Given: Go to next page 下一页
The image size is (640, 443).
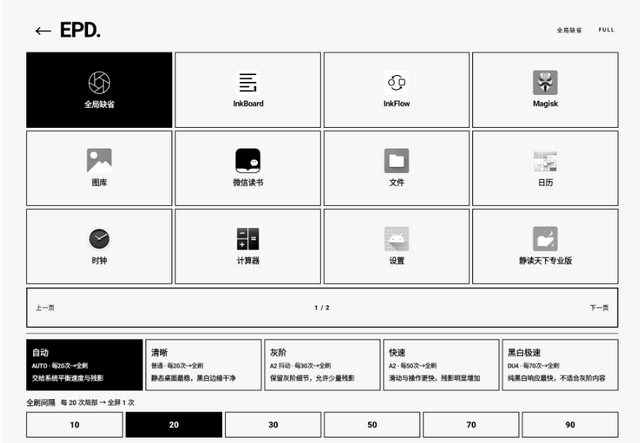Looking at the screenshot, I should (599, 308).
